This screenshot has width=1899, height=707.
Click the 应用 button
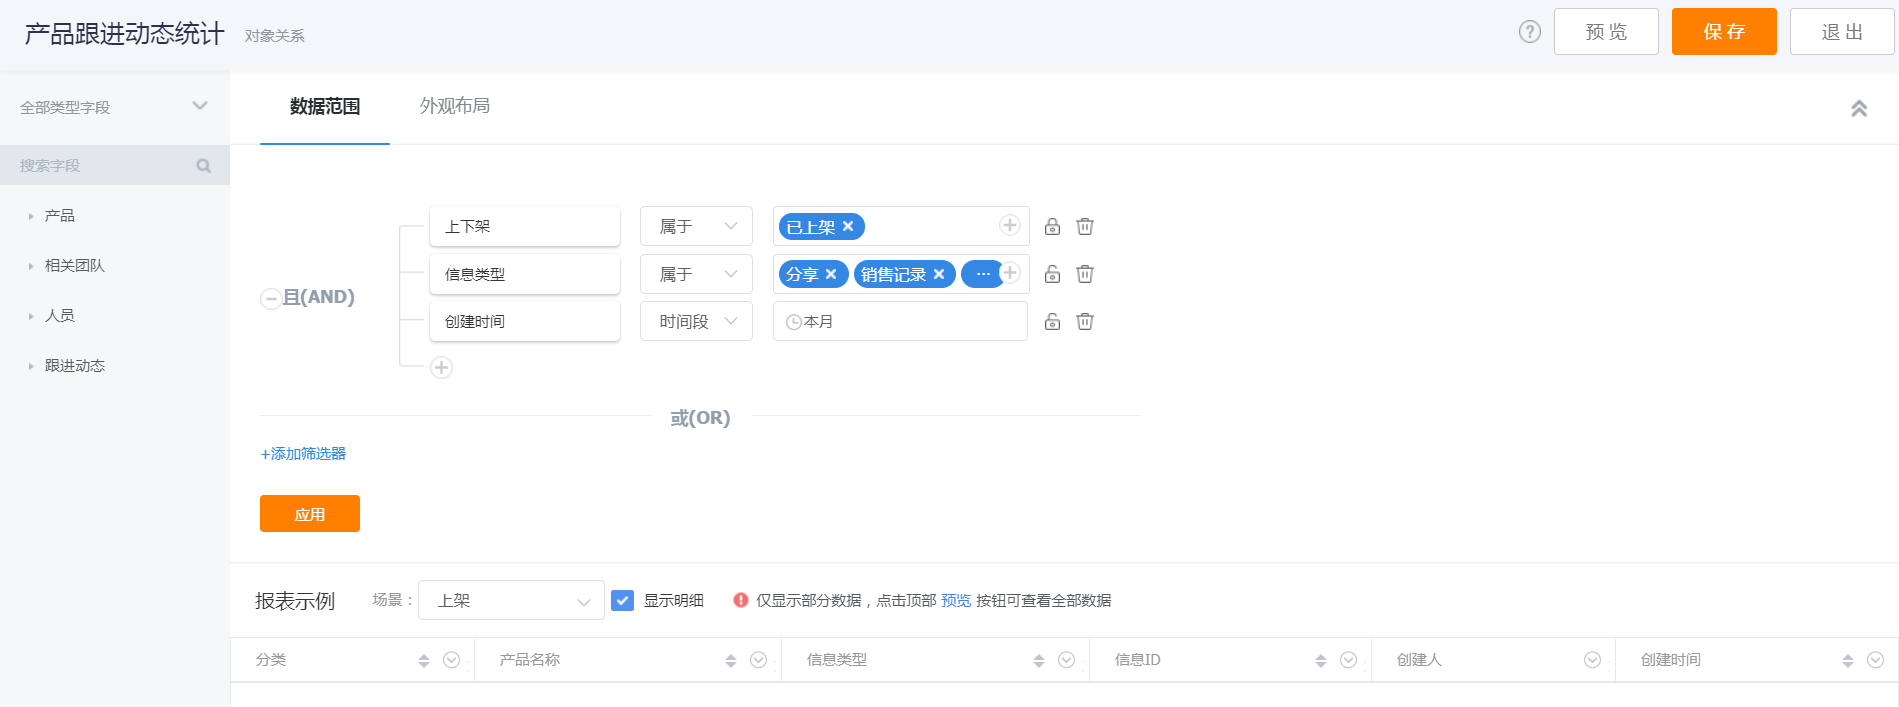310,514
